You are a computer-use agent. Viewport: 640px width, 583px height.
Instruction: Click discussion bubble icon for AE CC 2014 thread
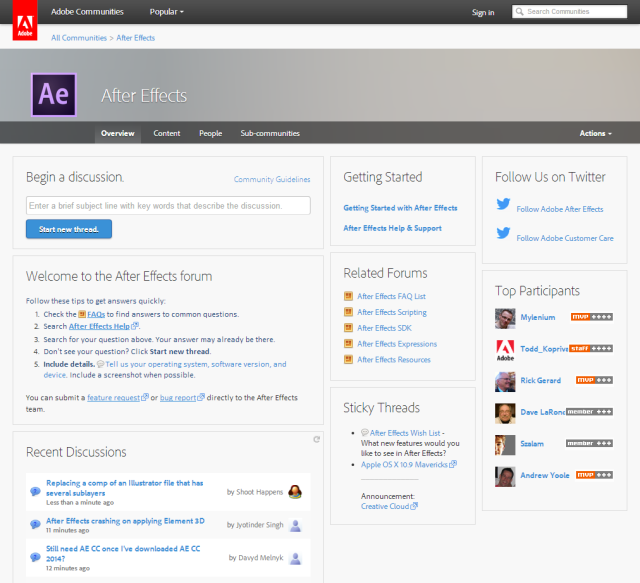36,556
